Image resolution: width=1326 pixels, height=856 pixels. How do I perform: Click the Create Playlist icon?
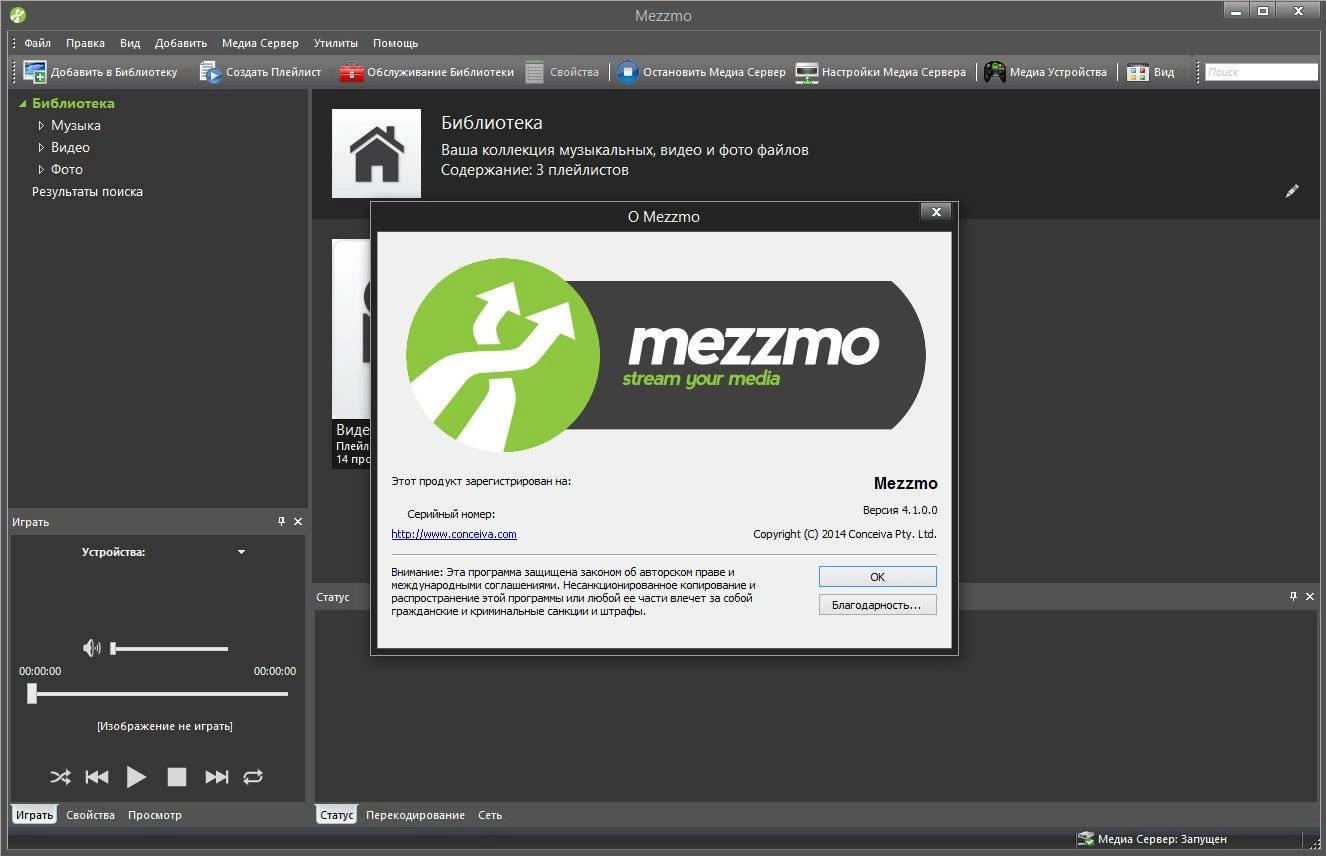[x=210, y=72]
